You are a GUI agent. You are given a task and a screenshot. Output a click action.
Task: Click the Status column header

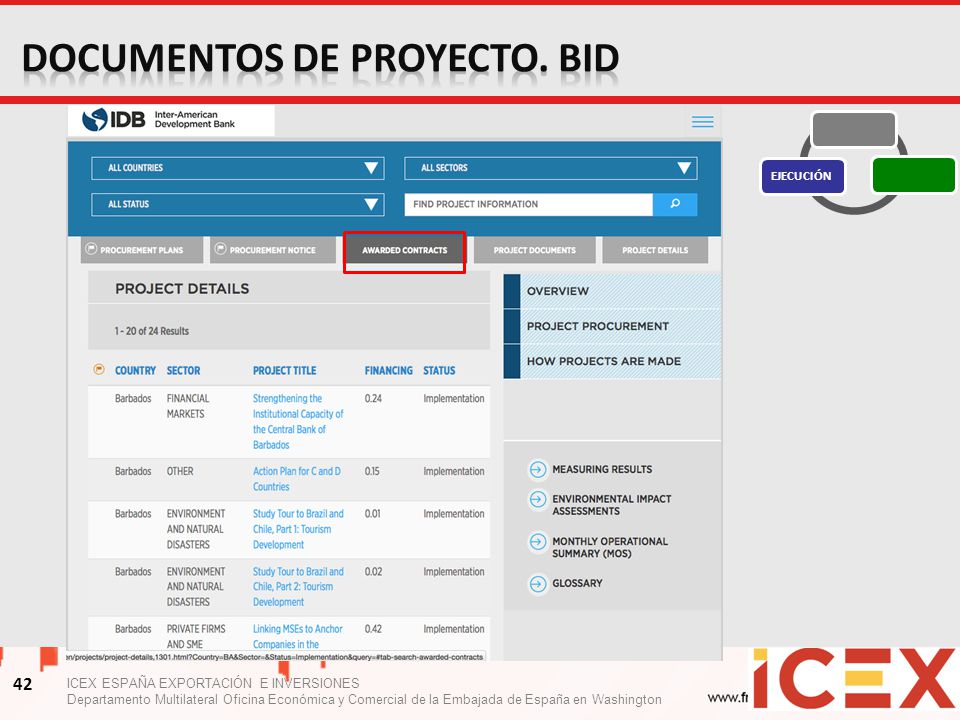[x=439, y=370]
